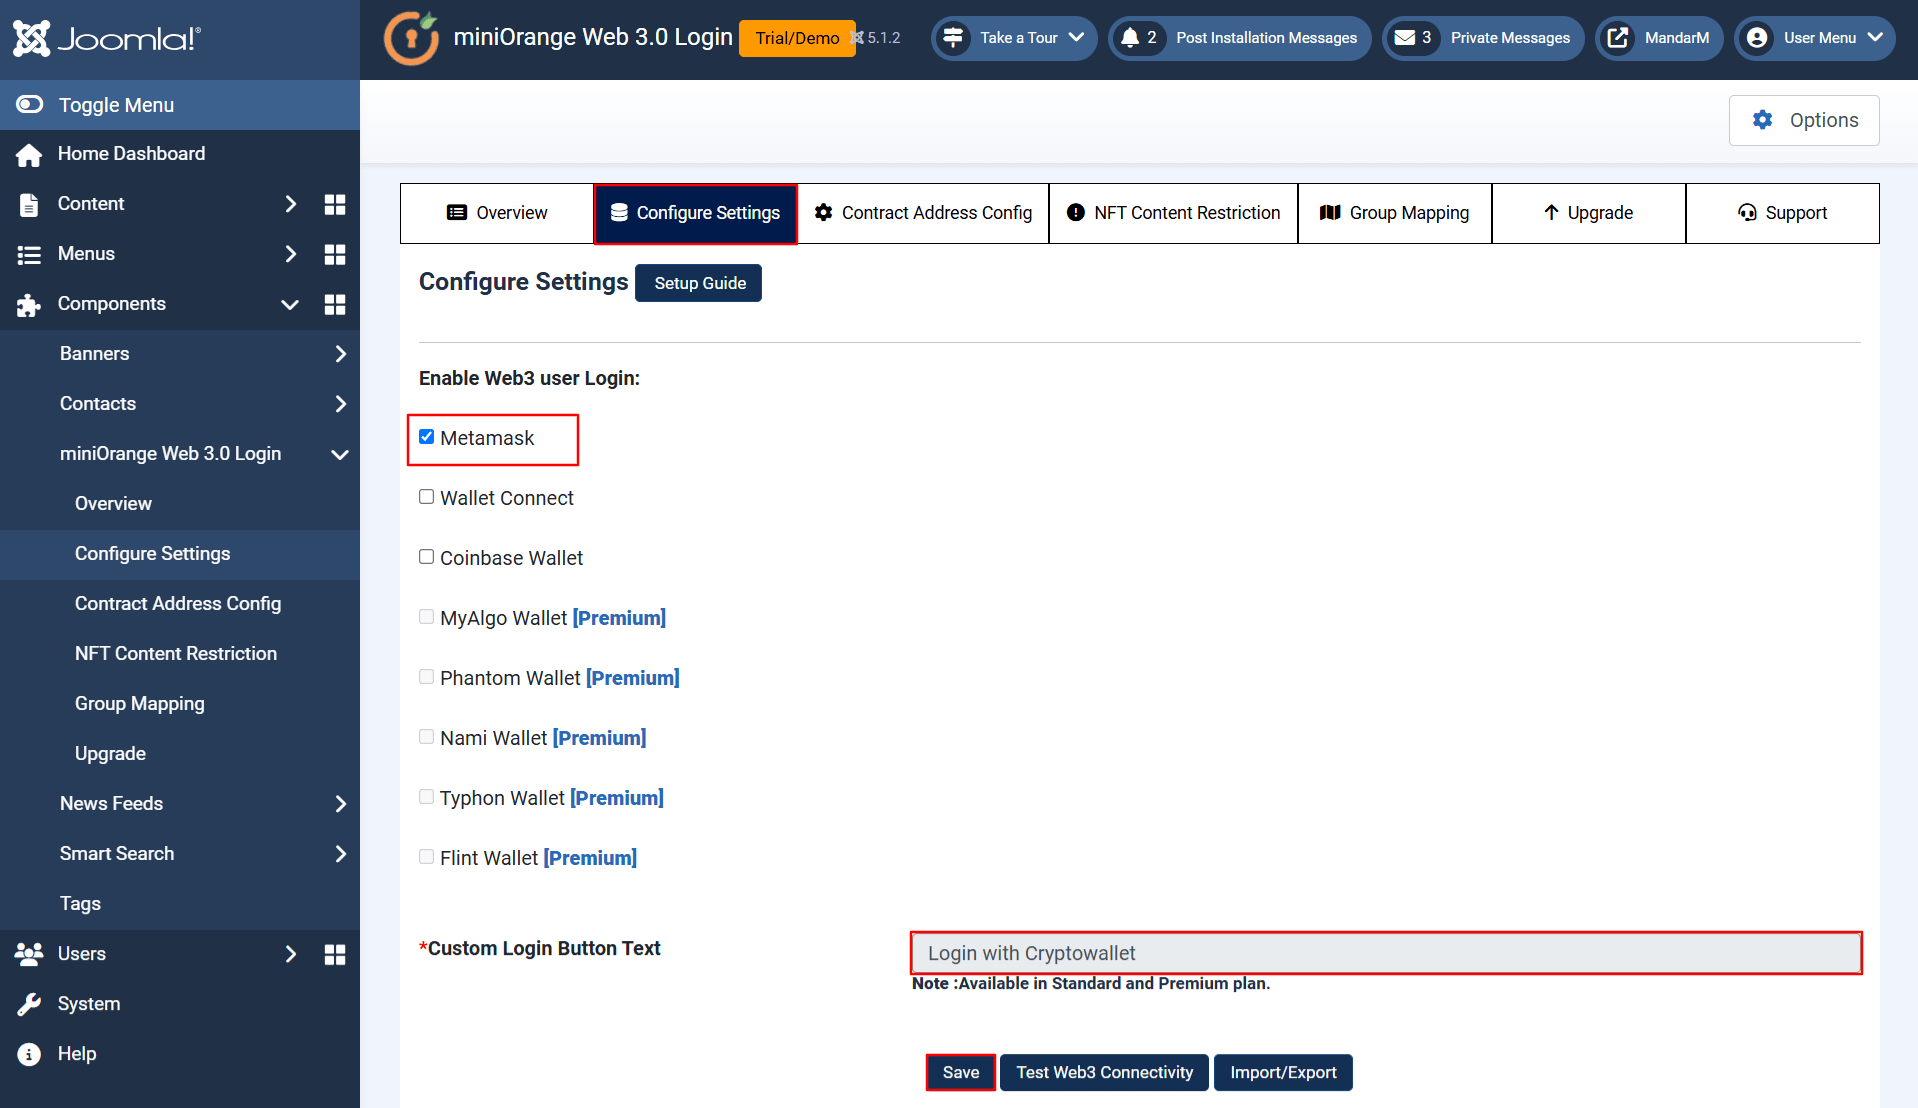This screenshot has width=1918, height=1108.
Task: Click the Options button label
Action: [1824, 120]
